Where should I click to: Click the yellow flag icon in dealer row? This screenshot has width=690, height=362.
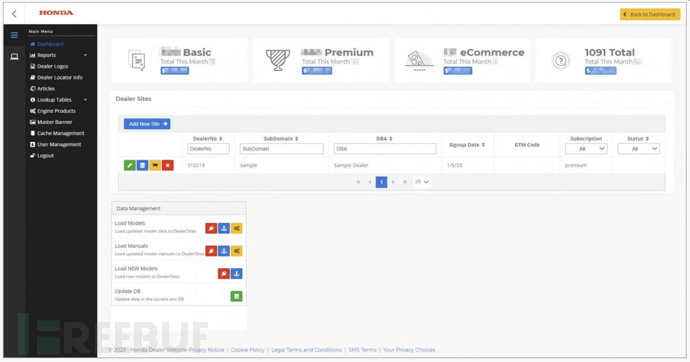point(155,165)
